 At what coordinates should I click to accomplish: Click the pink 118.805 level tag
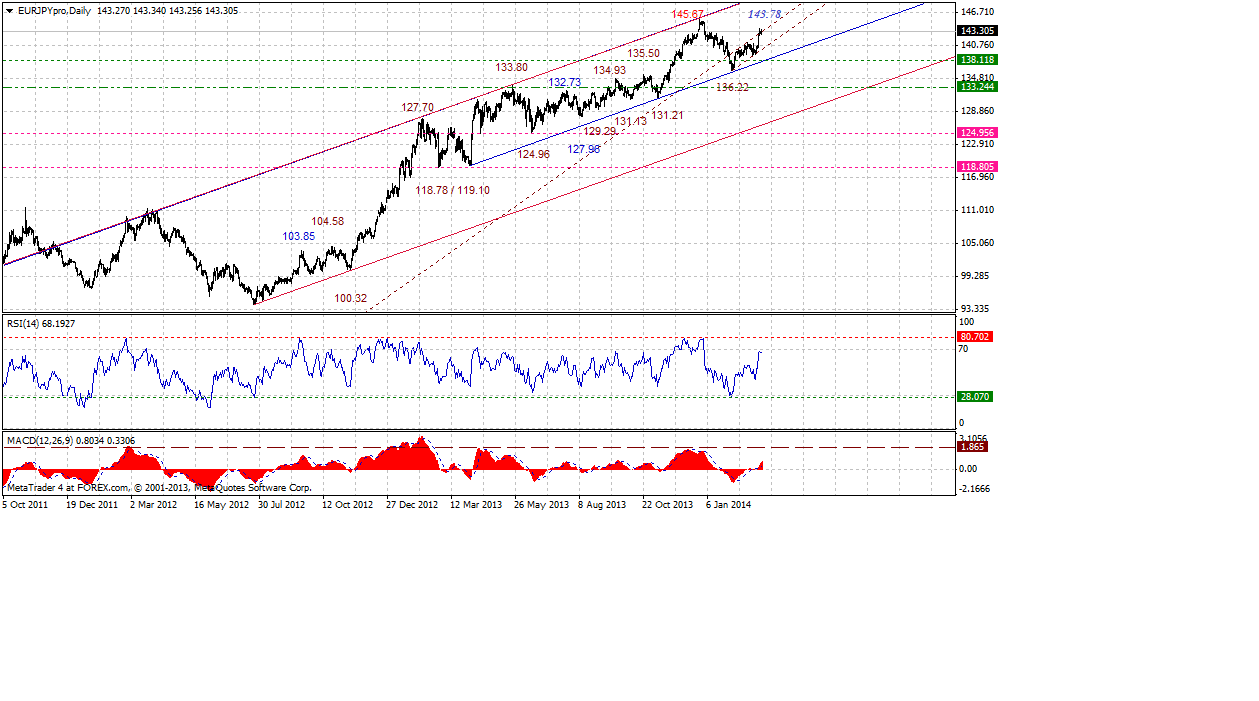(976, 167)
